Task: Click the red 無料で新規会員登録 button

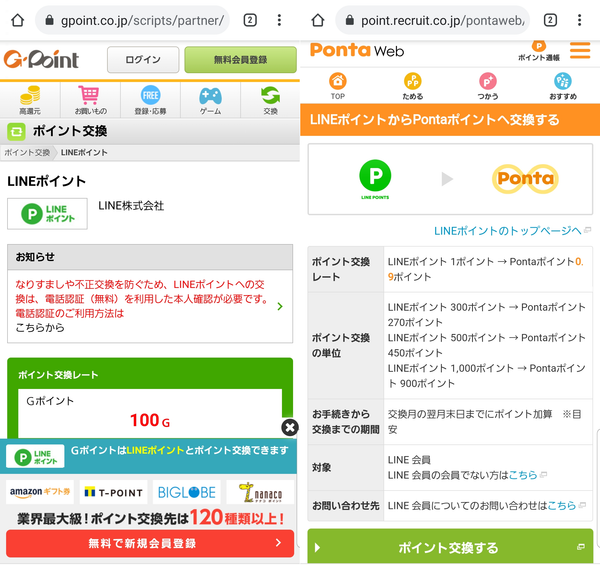Action: [x=150, y=543]
